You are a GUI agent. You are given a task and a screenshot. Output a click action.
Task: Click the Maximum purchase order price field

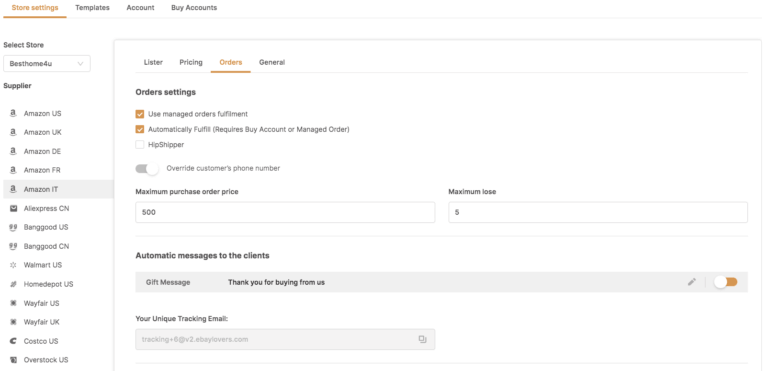tap(285, 212)
